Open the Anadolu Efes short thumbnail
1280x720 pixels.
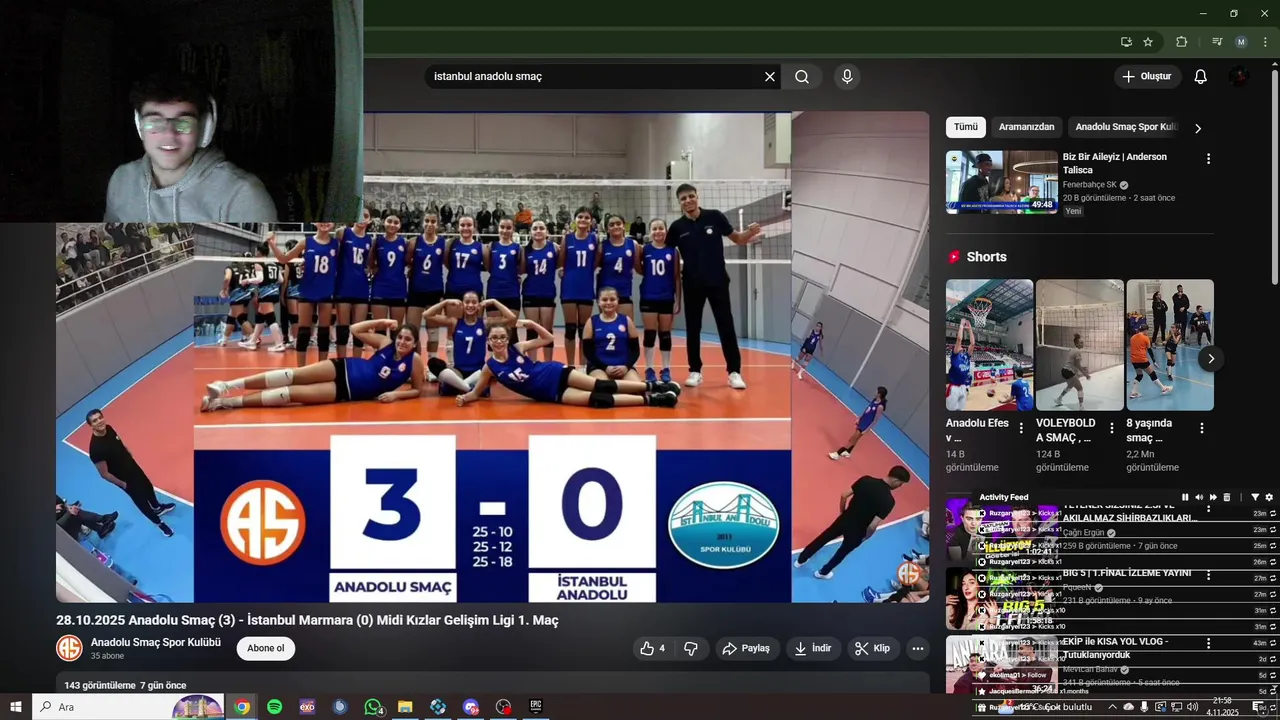click(989, 345)
